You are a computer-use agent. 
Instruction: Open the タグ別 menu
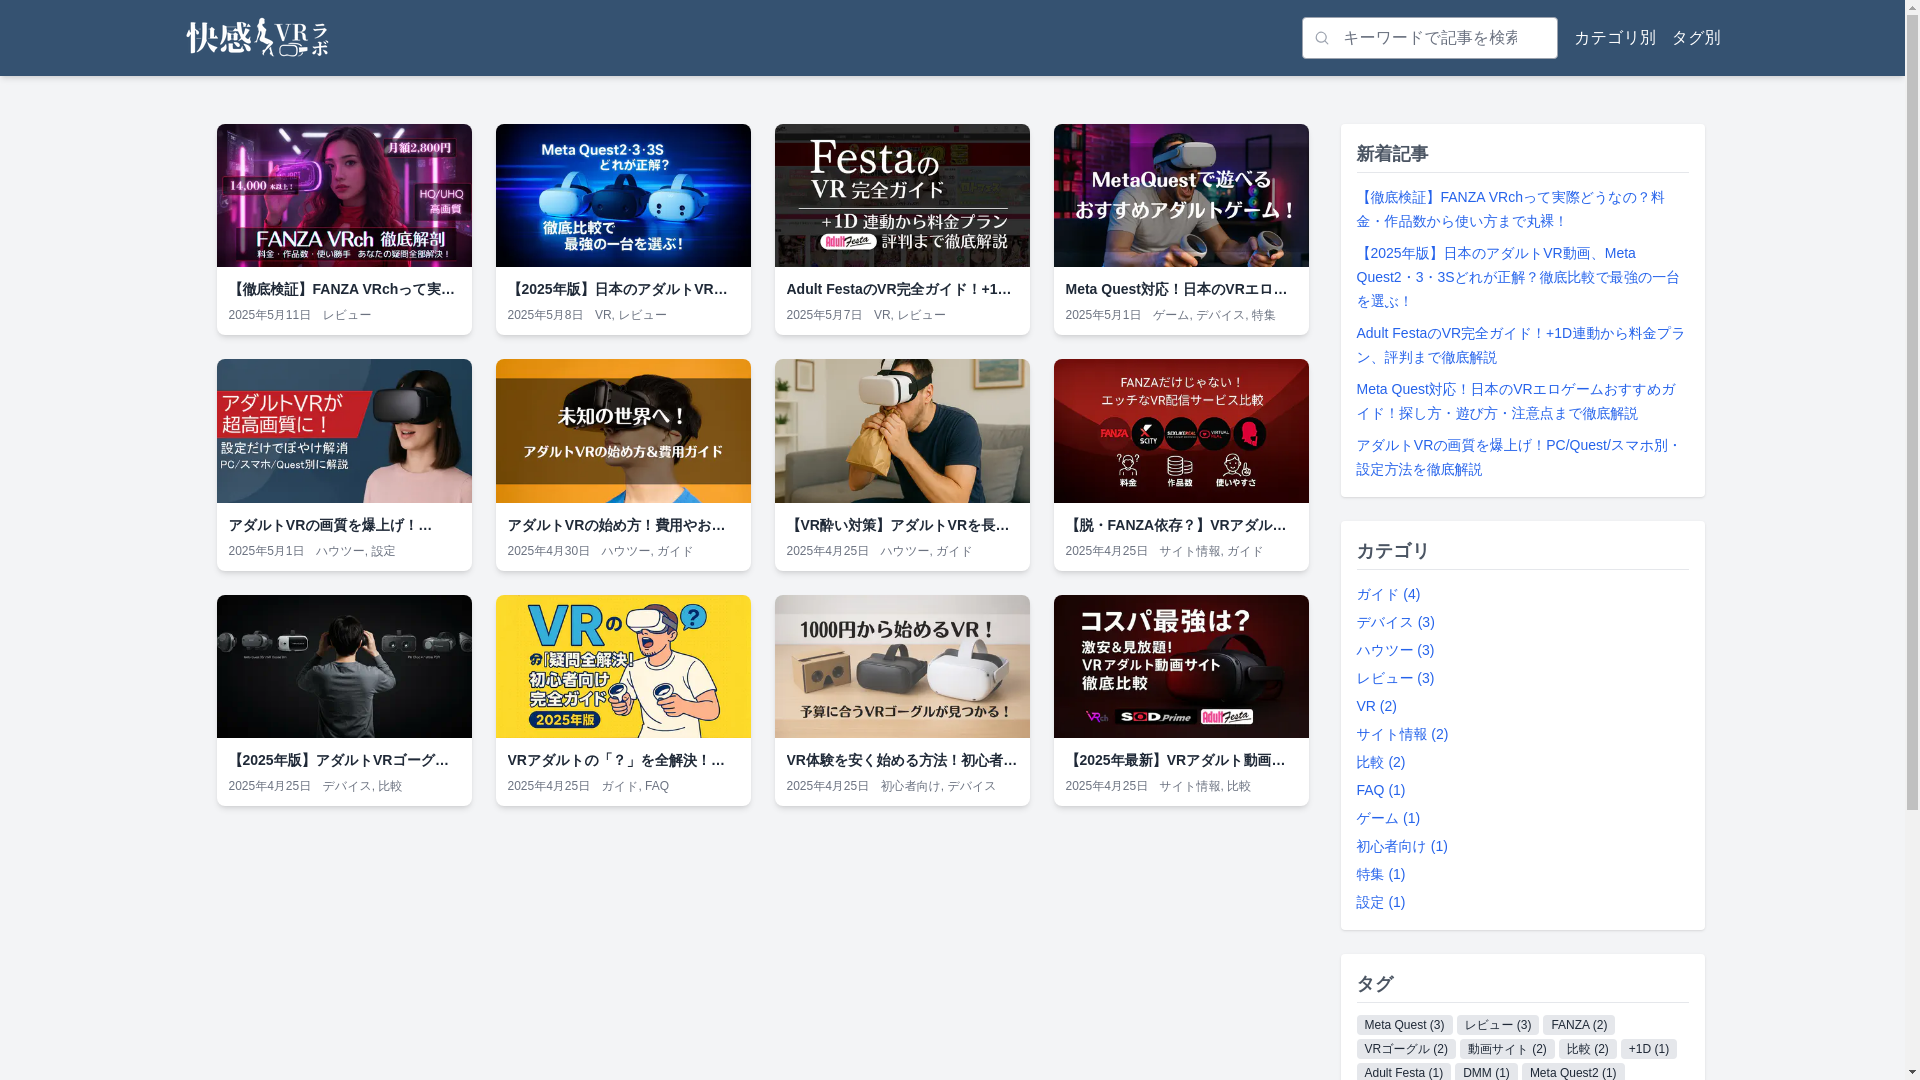(1696, 38)
